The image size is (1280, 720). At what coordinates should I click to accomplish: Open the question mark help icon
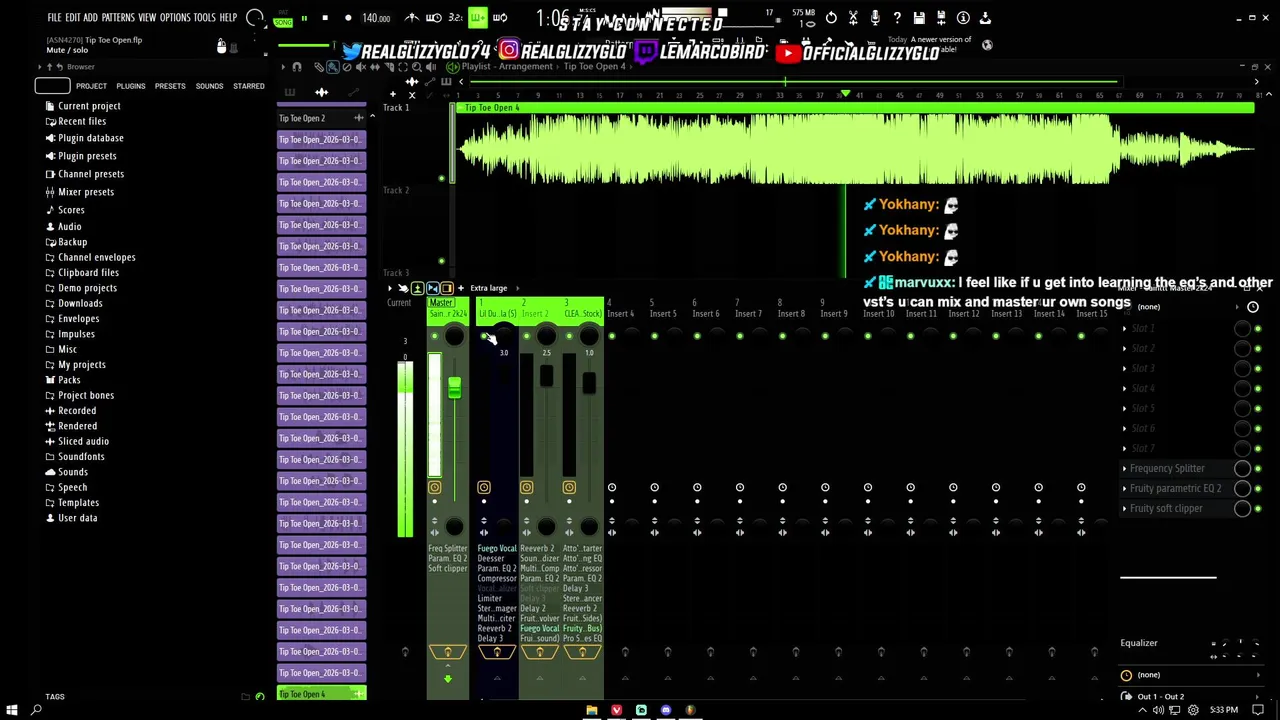[x=897, y=18]
